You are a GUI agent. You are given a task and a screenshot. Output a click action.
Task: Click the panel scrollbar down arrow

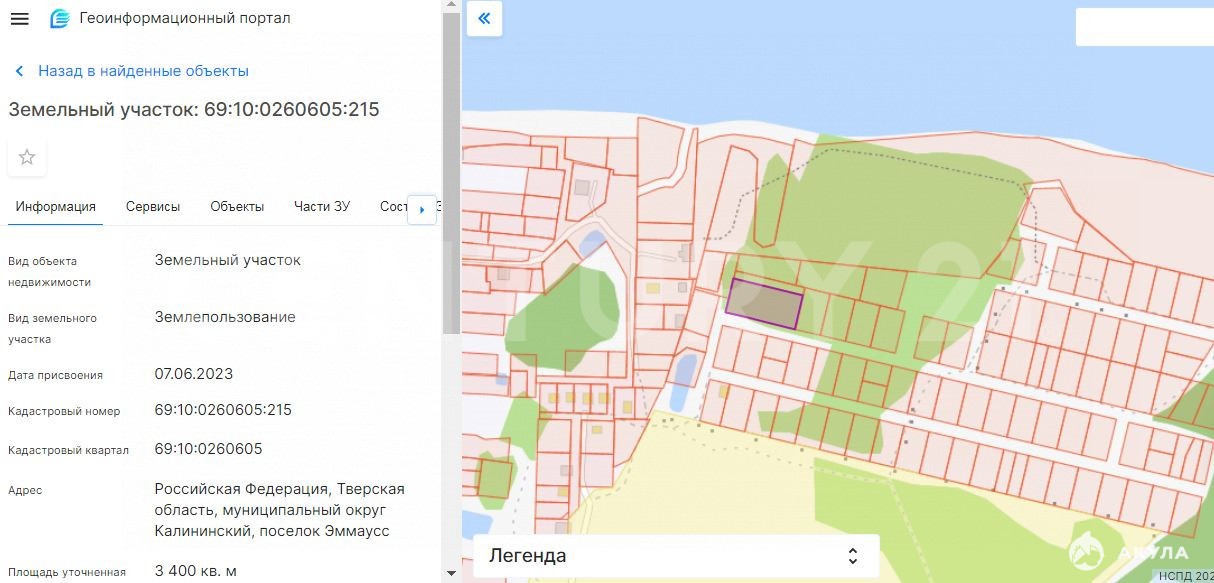450,574
